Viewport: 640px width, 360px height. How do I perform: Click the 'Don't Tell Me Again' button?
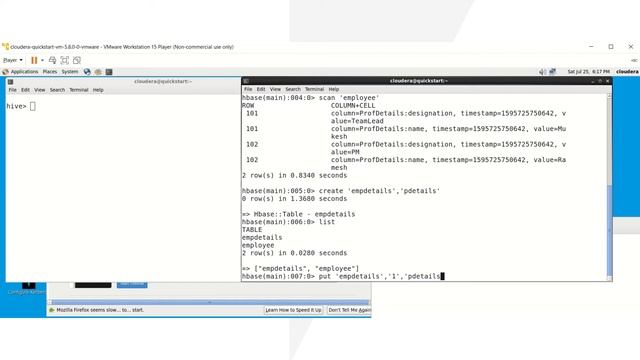tap(349, 310)
